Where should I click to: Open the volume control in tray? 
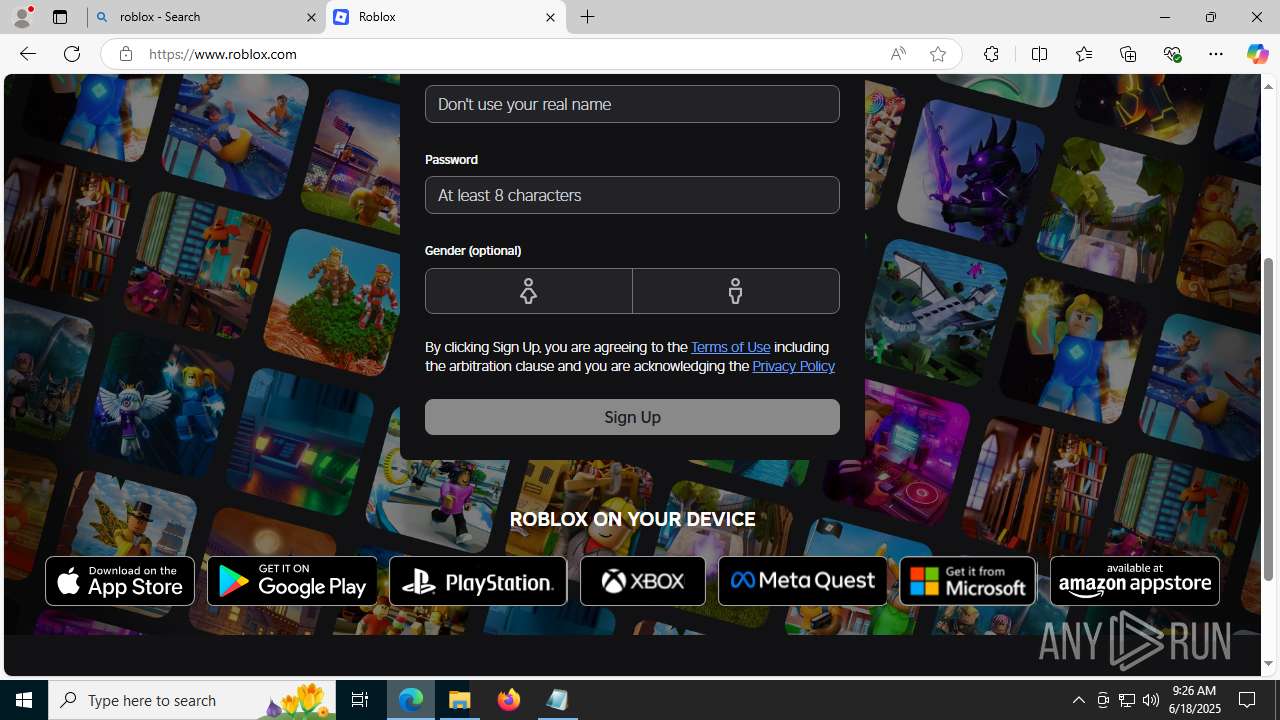(x=1151, y=700)
